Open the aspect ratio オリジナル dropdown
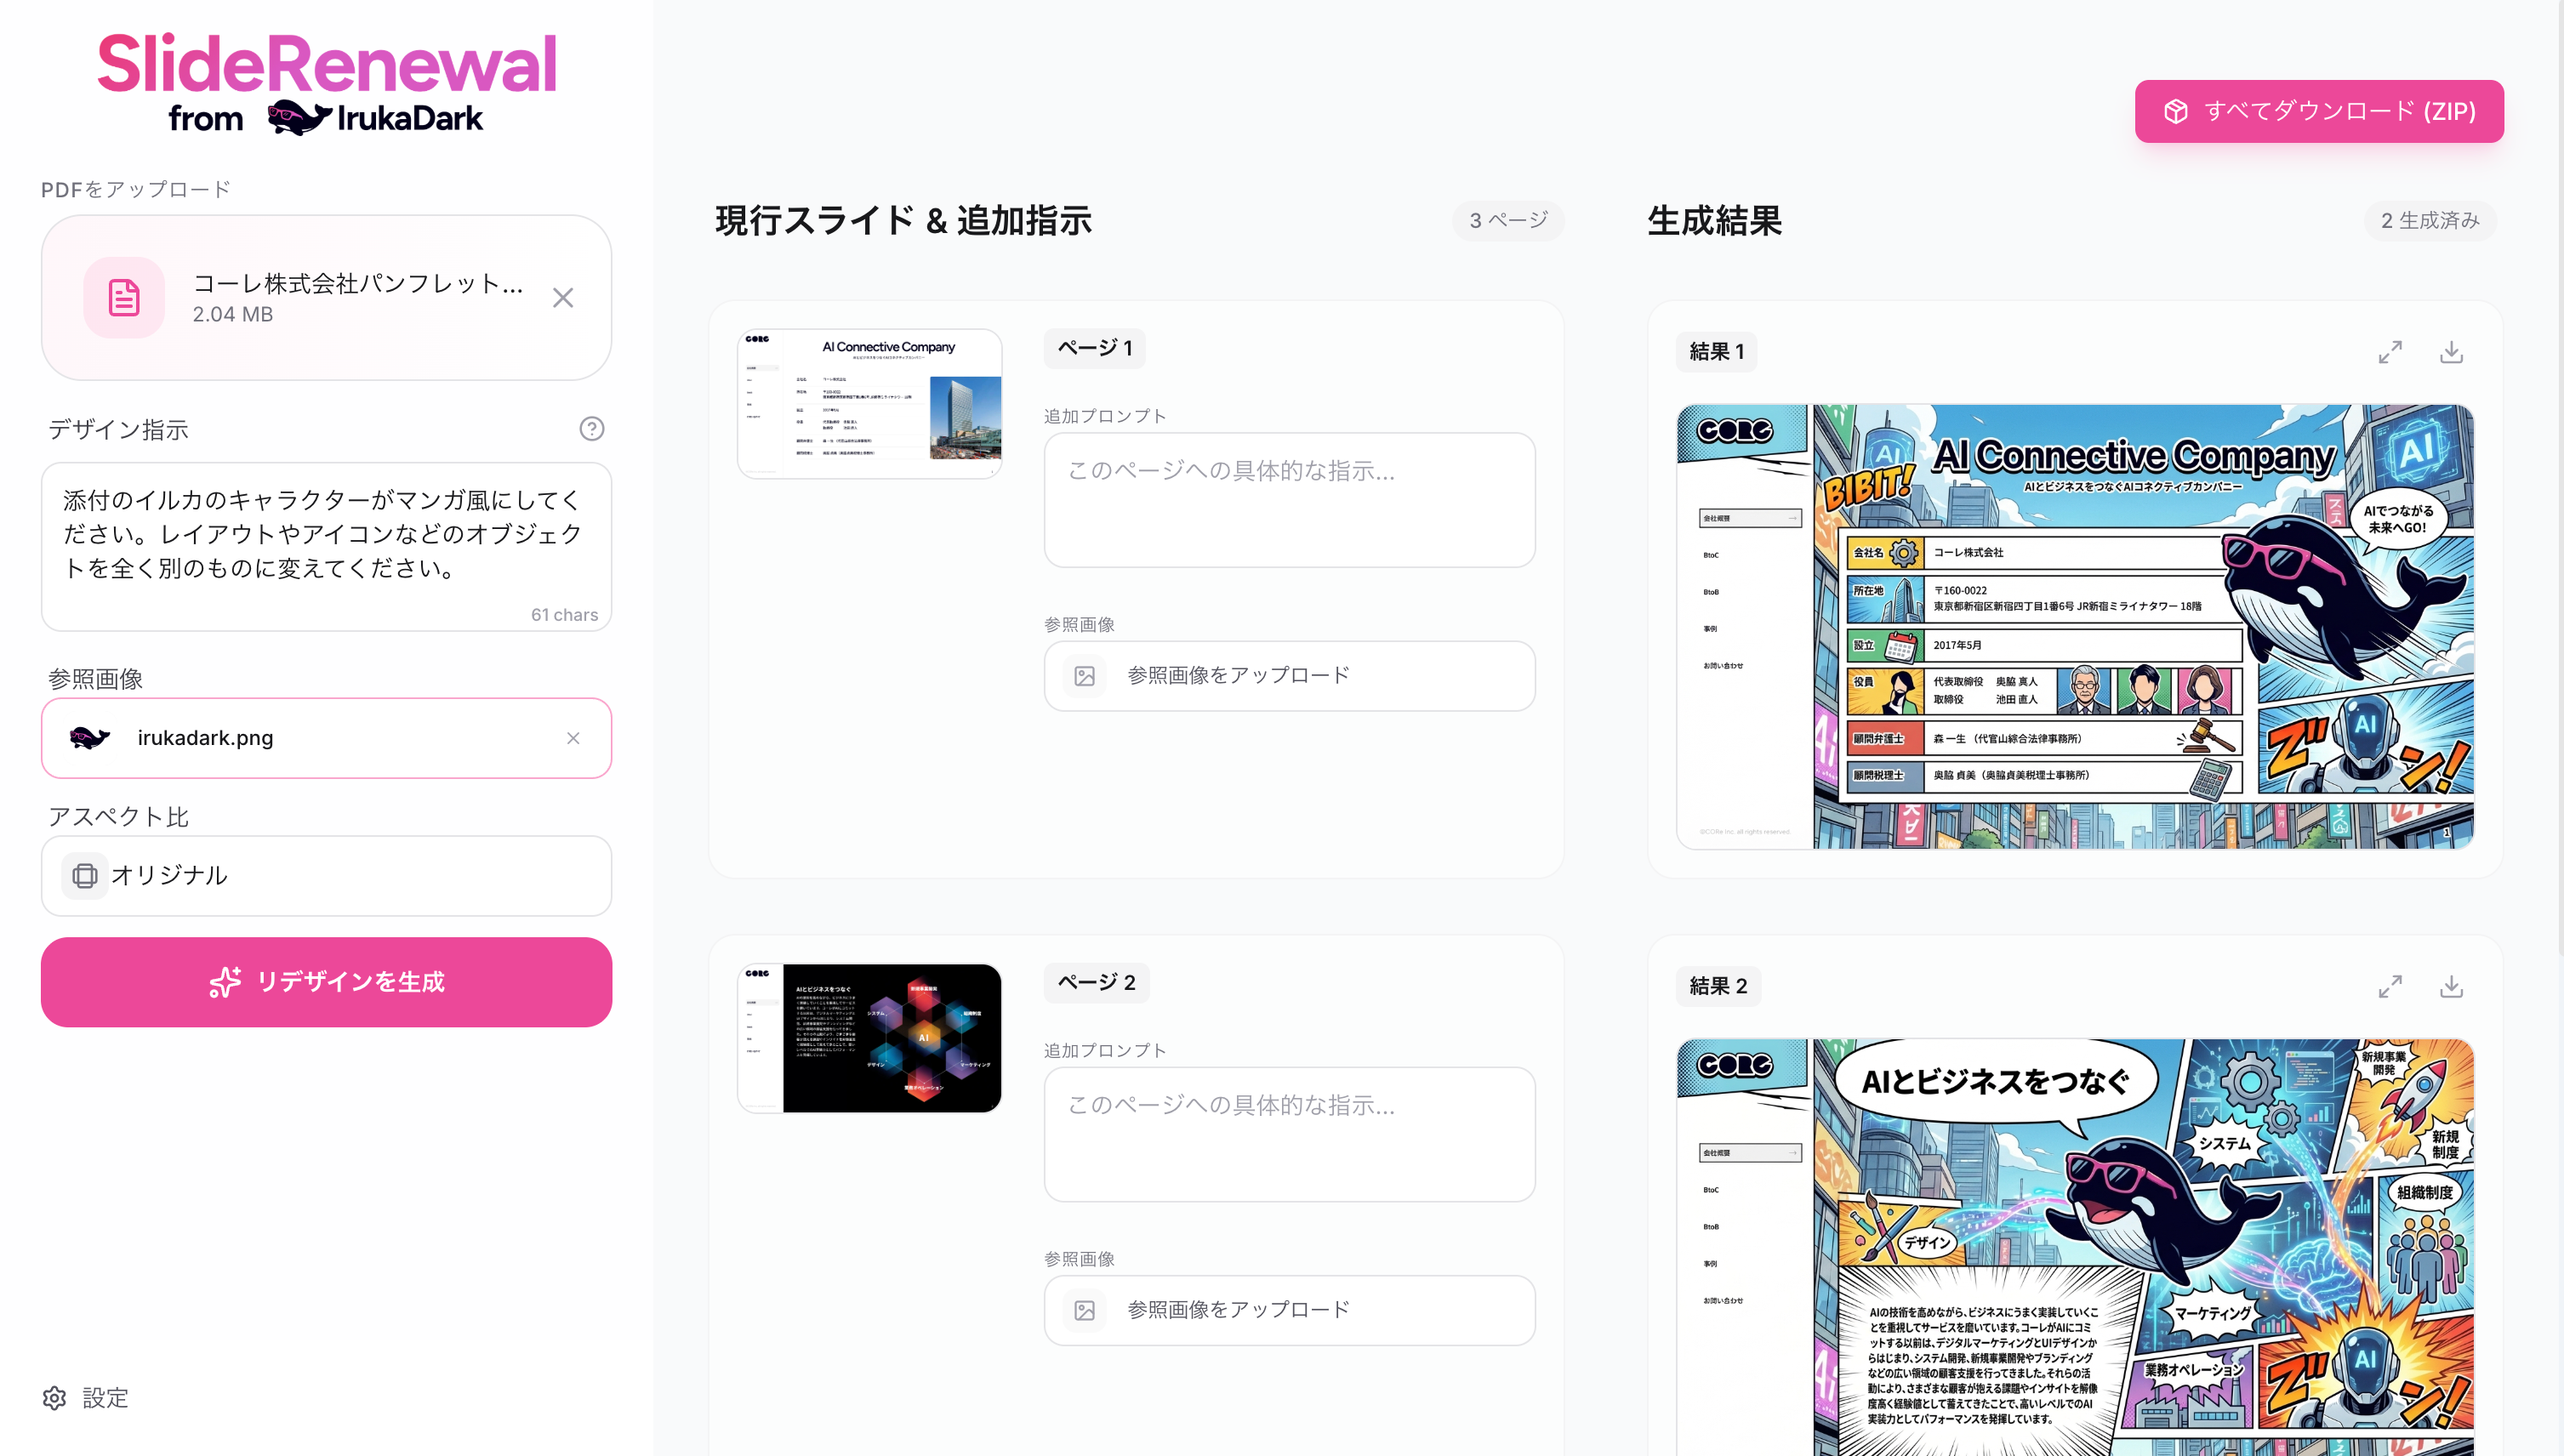The height and width of the screenshot is (1456, 2564). click(326, 876)
